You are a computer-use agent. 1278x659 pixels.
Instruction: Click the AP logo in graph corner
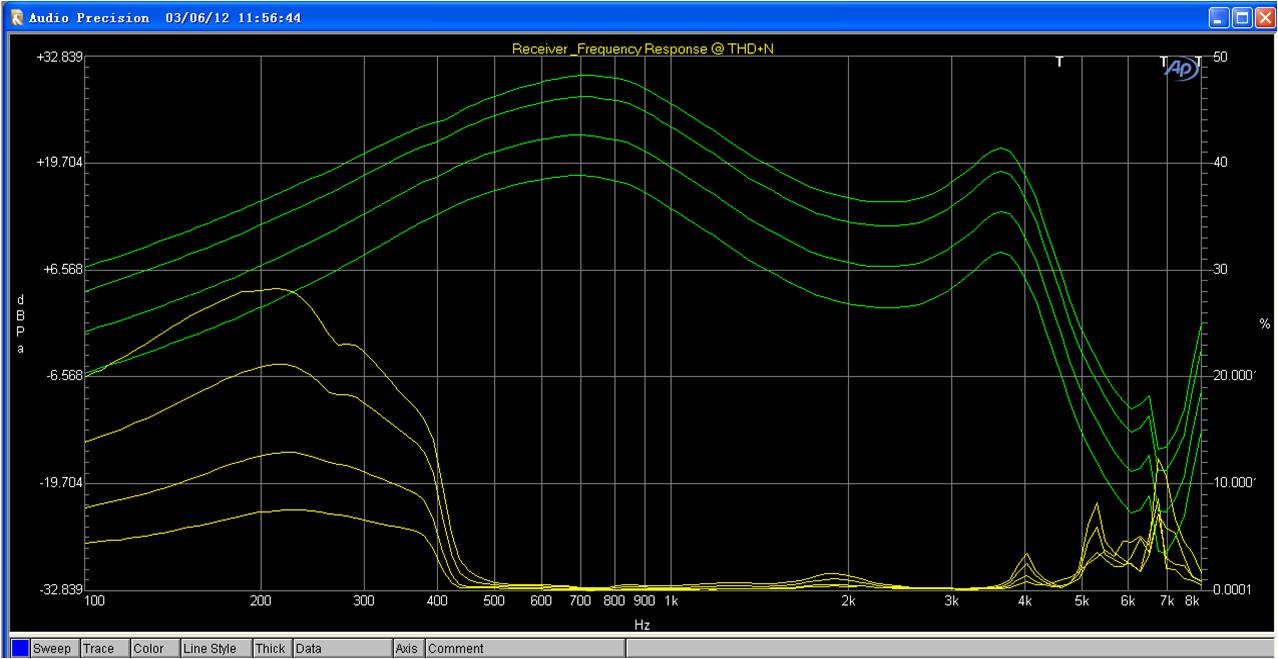tap(1182, 69)
